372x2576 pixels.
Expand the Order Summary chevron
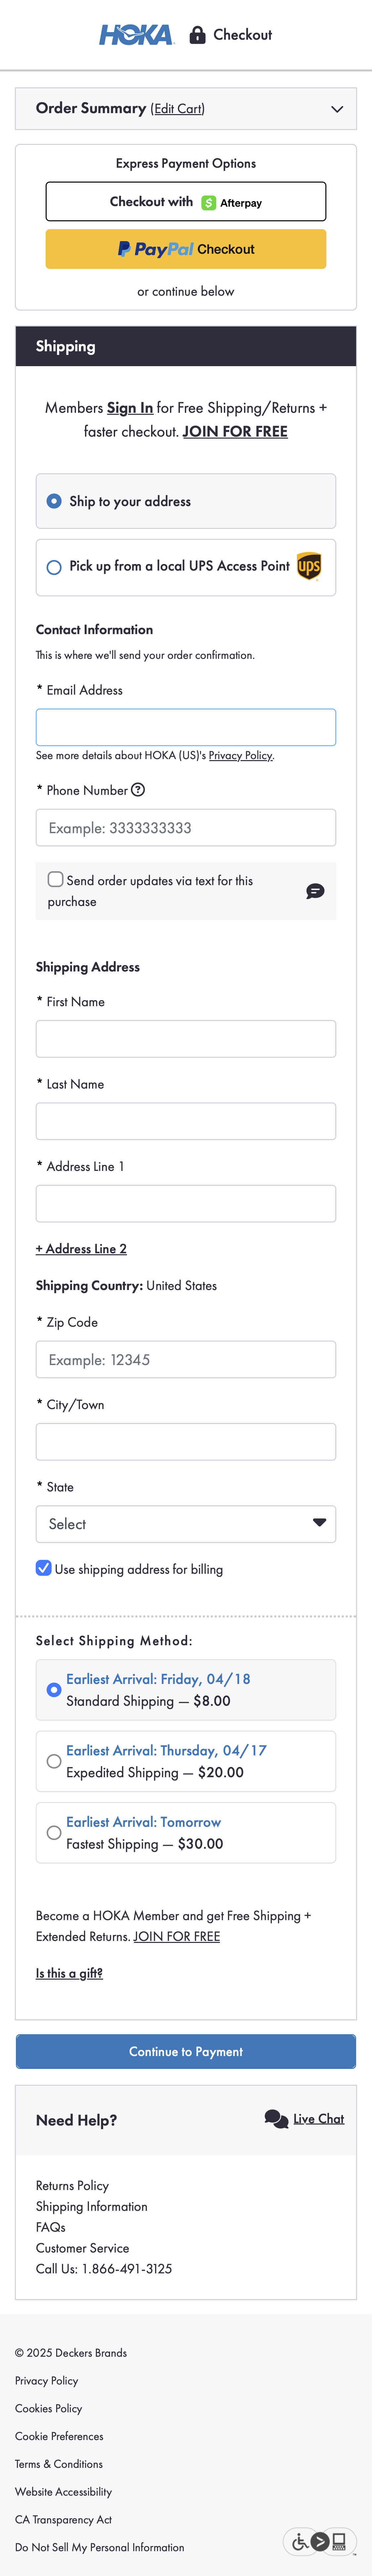[337, 109]
